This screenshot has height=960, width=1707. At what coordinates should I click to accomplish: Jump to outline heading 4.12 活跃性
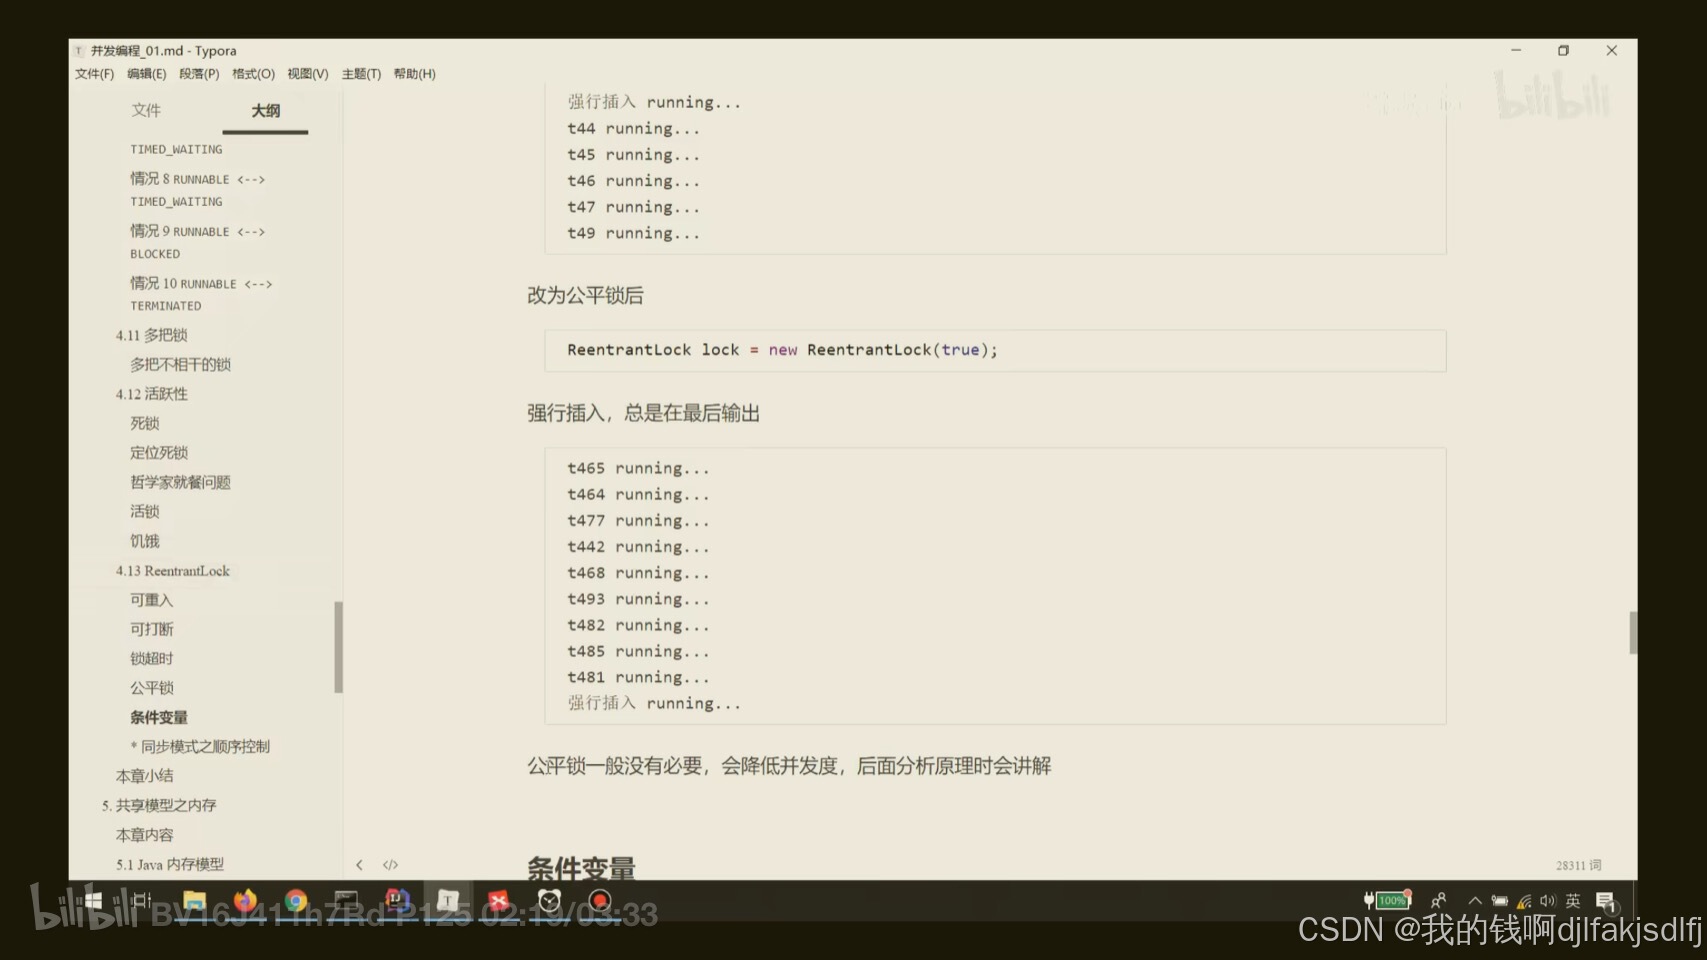[x=151, y=394]
